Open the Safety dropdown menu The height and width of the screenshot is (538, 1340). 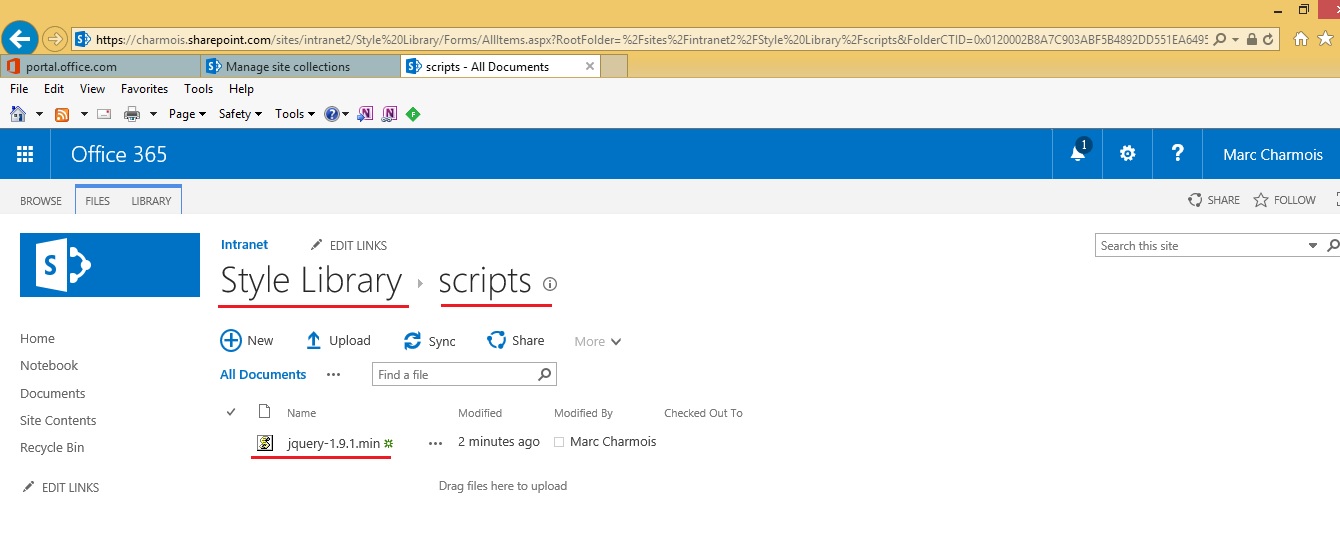240,114
